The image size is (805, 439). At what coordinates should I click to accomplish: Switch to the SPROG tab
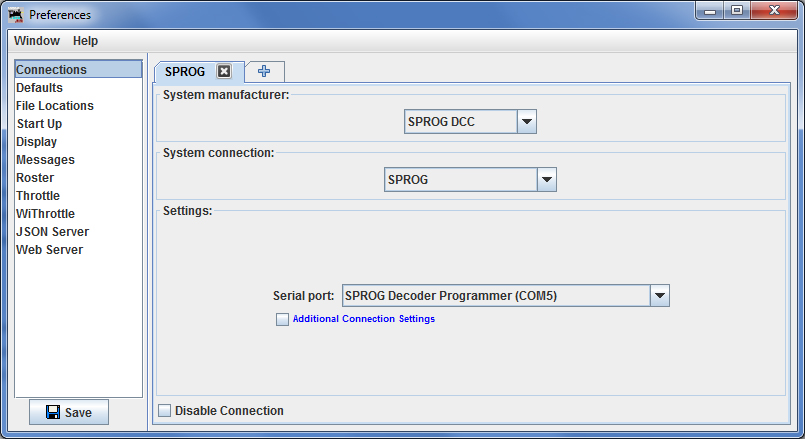pyautogui.click(x=185, y=71)
